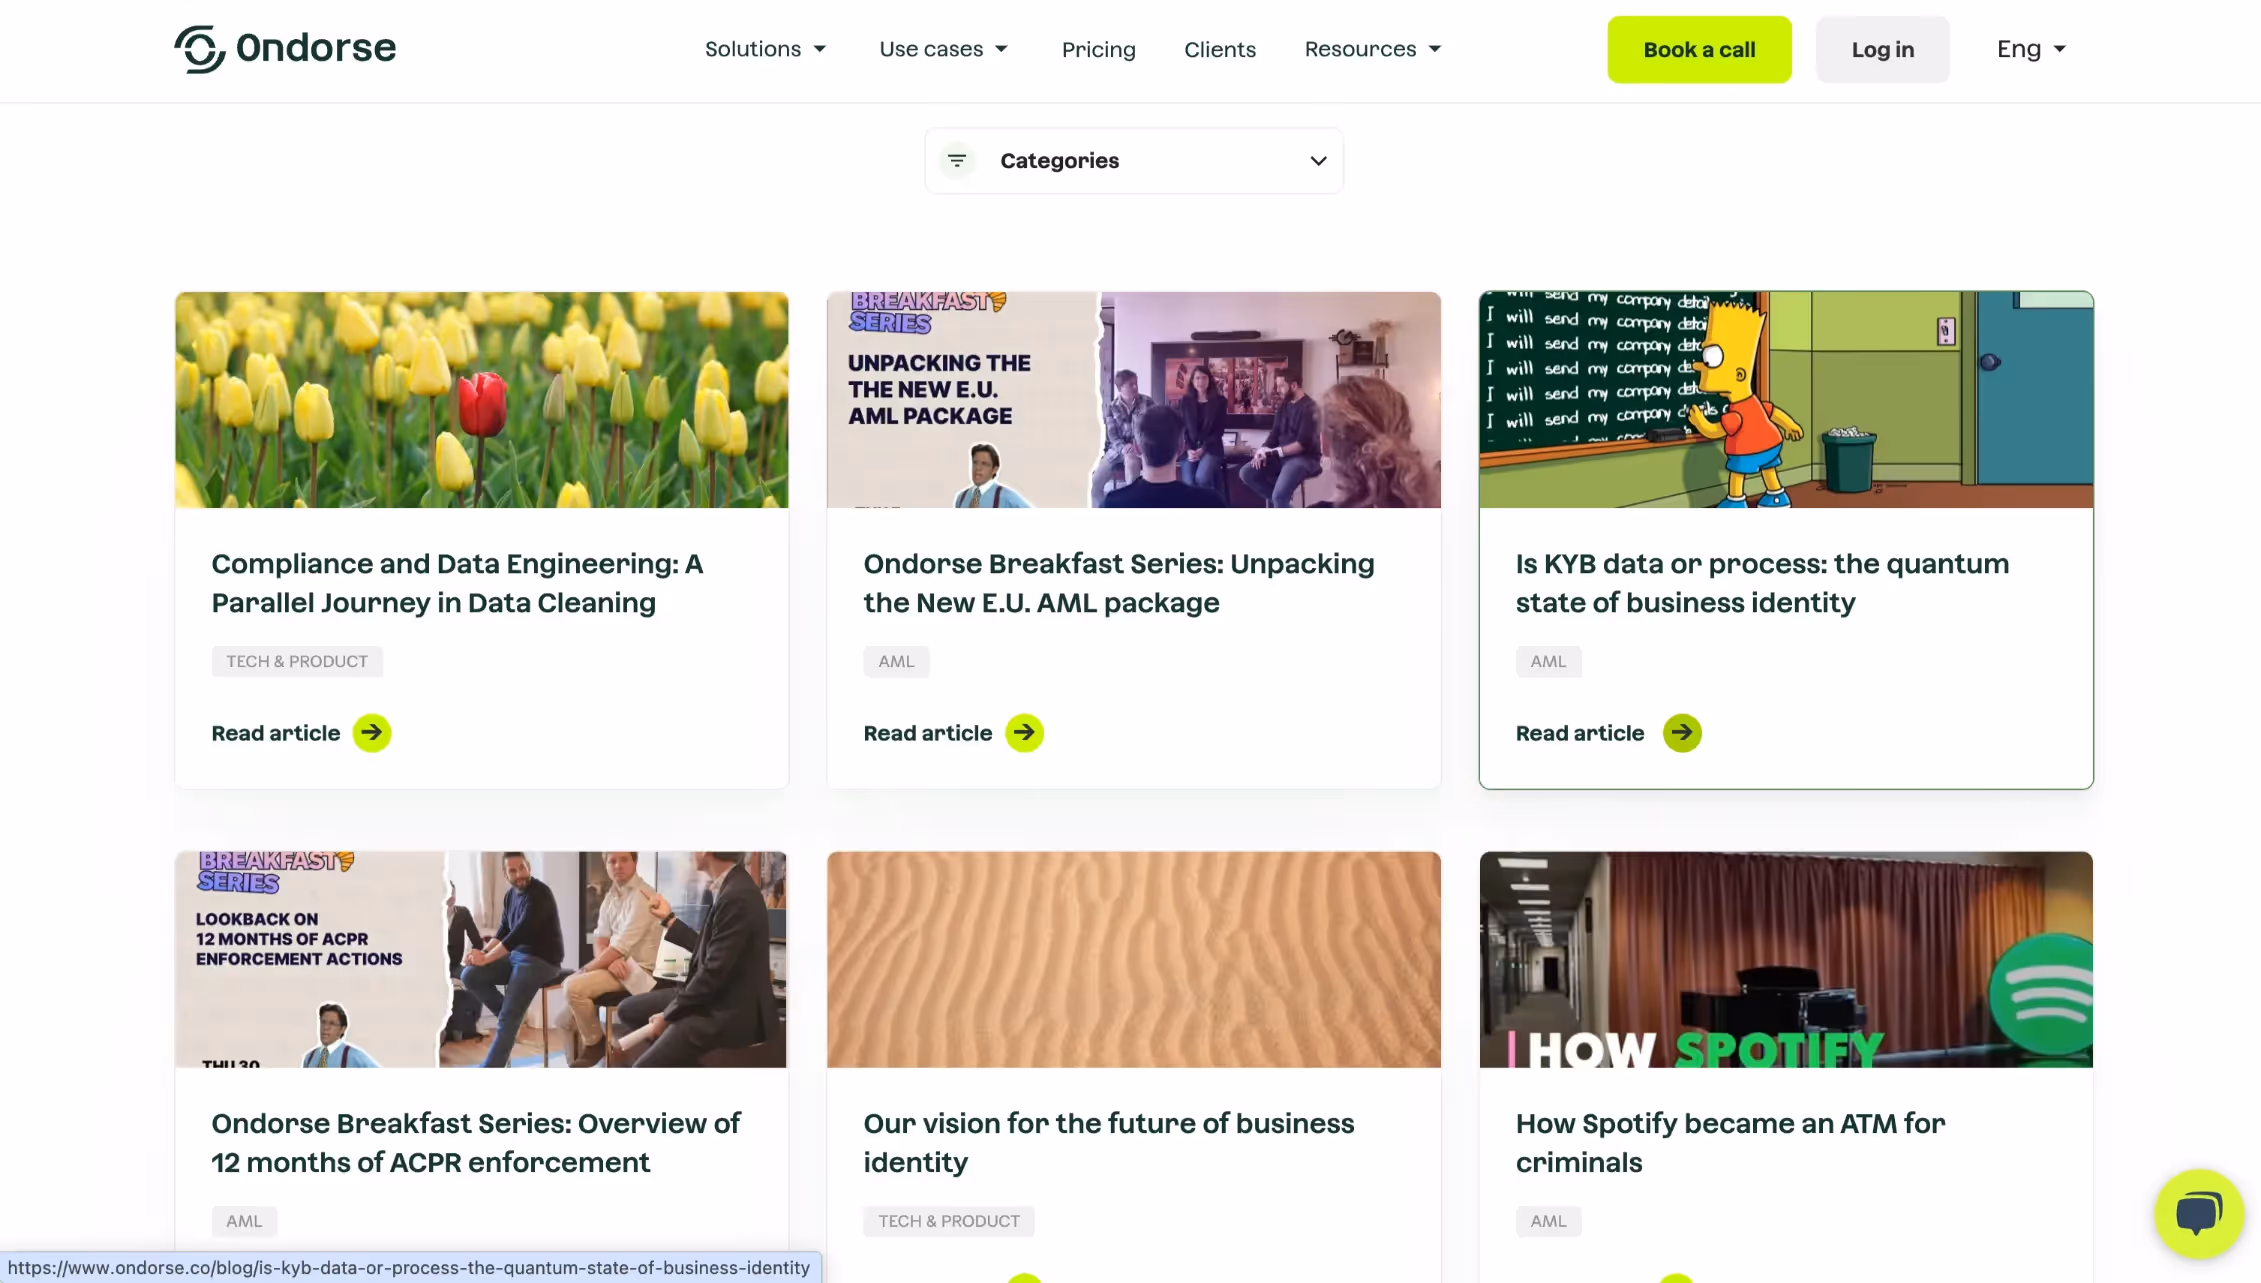Click arrow icon on Data Cleaning article
The height and width of the screenshot is (1283, 2261).
371,733
